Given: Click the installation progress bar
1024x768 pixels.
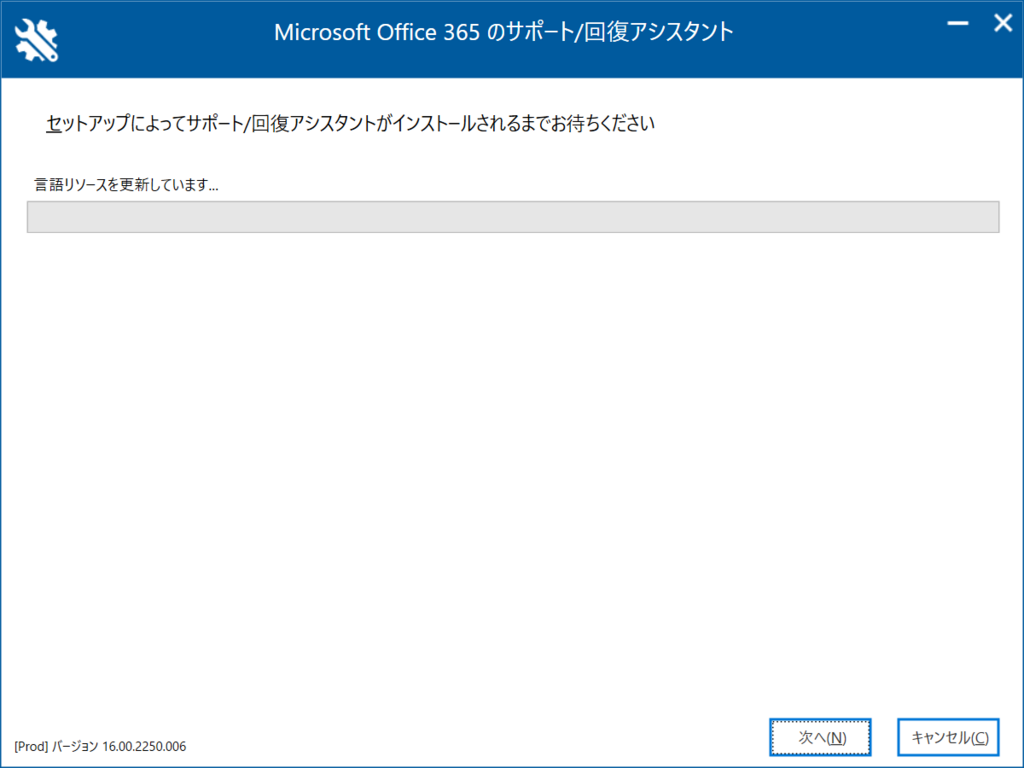Looking at the screenshot, I should (513, 217).
